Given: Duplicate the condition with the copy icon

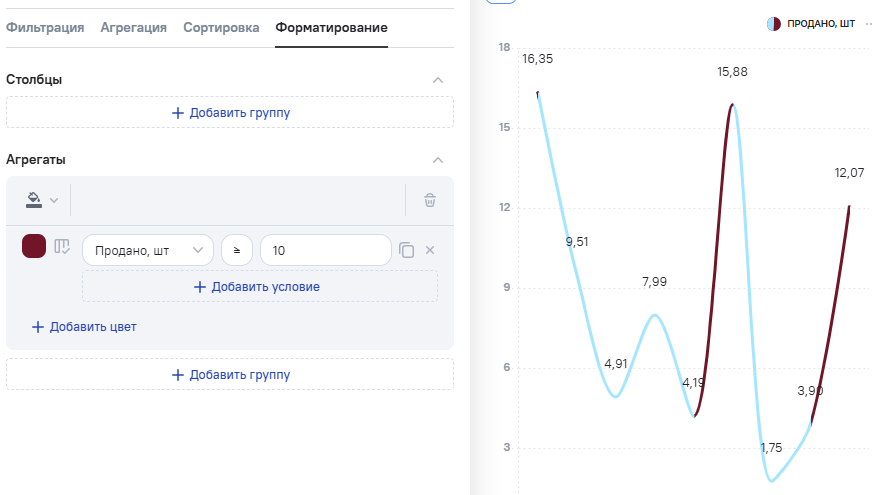Looking at the screenshot, I should [406, 250].
